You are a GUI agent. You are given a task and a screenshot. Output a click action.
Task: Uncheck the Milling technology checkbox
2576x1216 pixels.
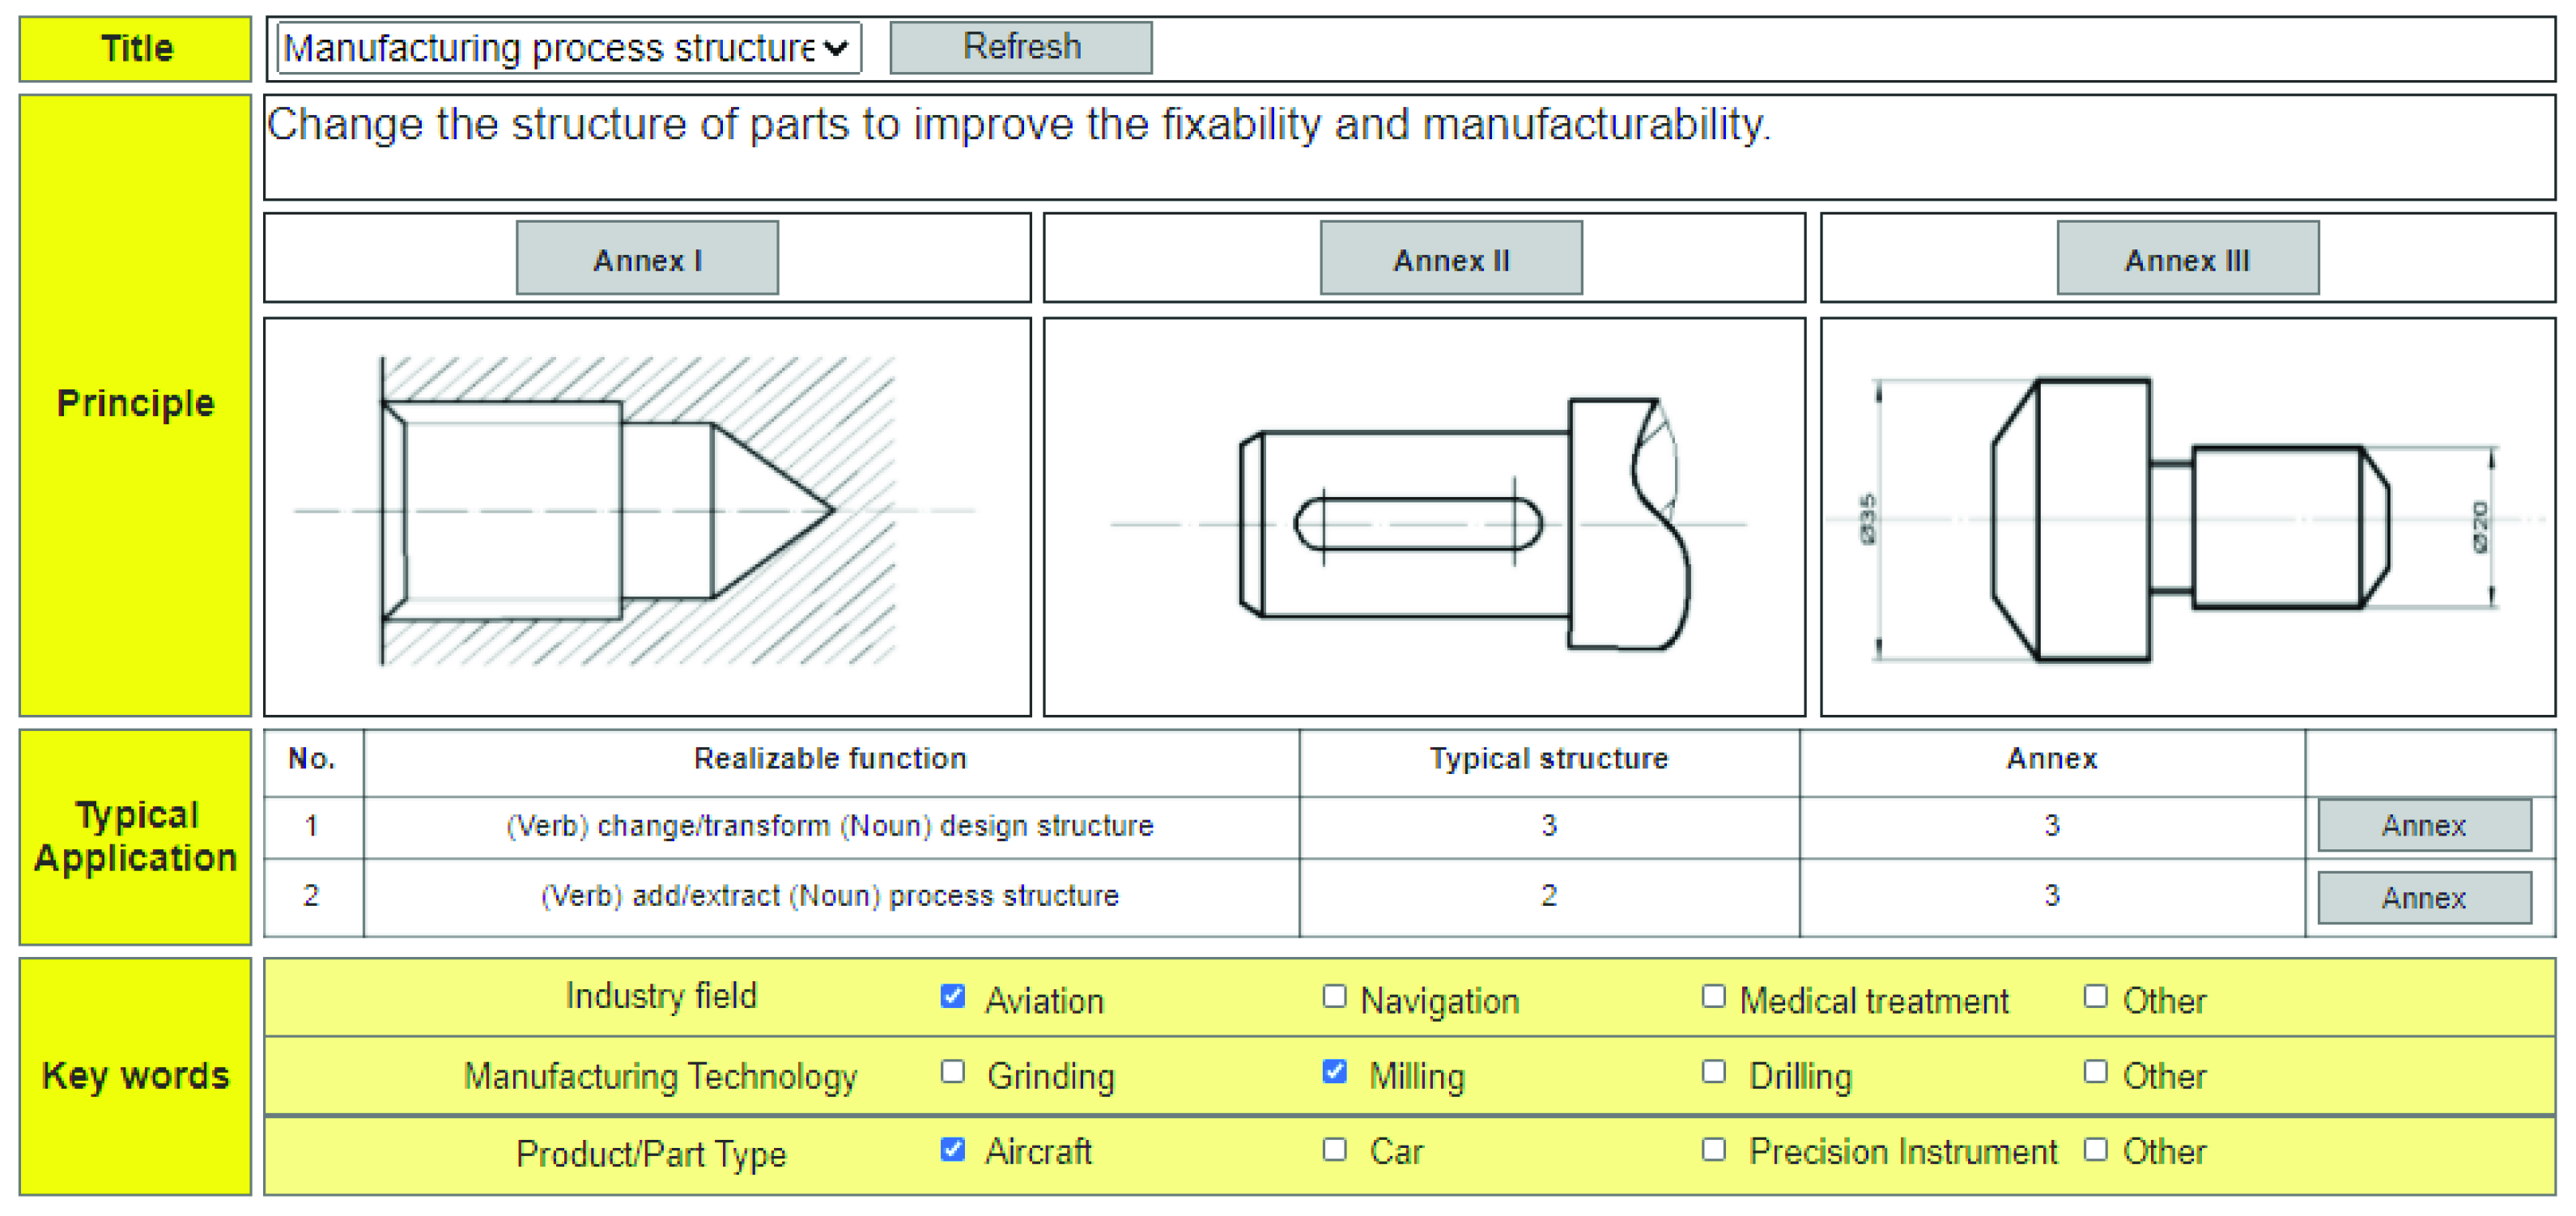click(1334, 1072)
